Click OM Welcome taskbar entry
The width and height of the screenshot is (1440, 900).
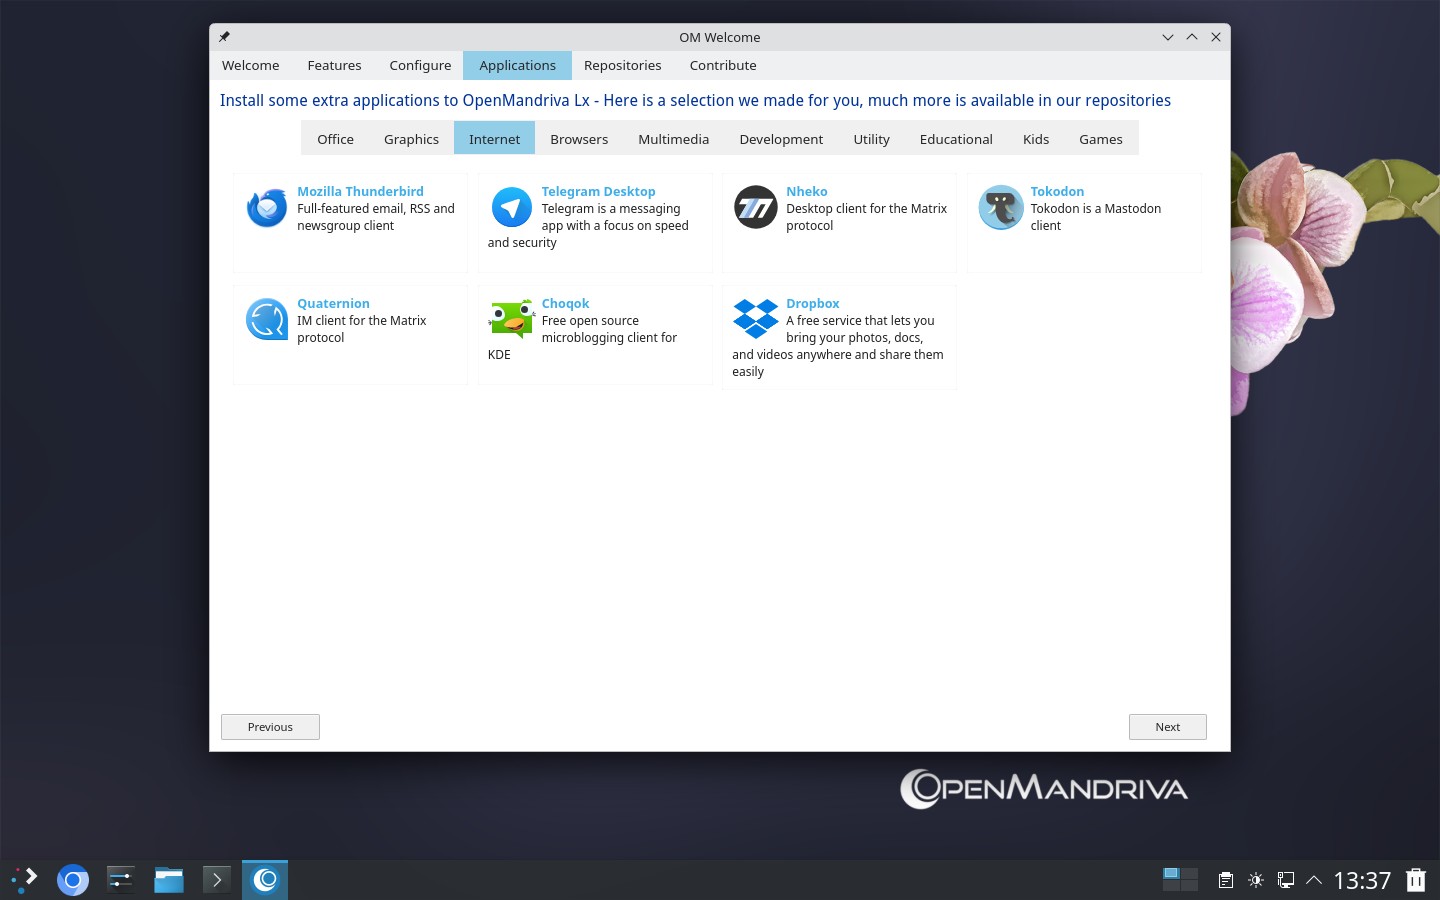coord(265,880)
